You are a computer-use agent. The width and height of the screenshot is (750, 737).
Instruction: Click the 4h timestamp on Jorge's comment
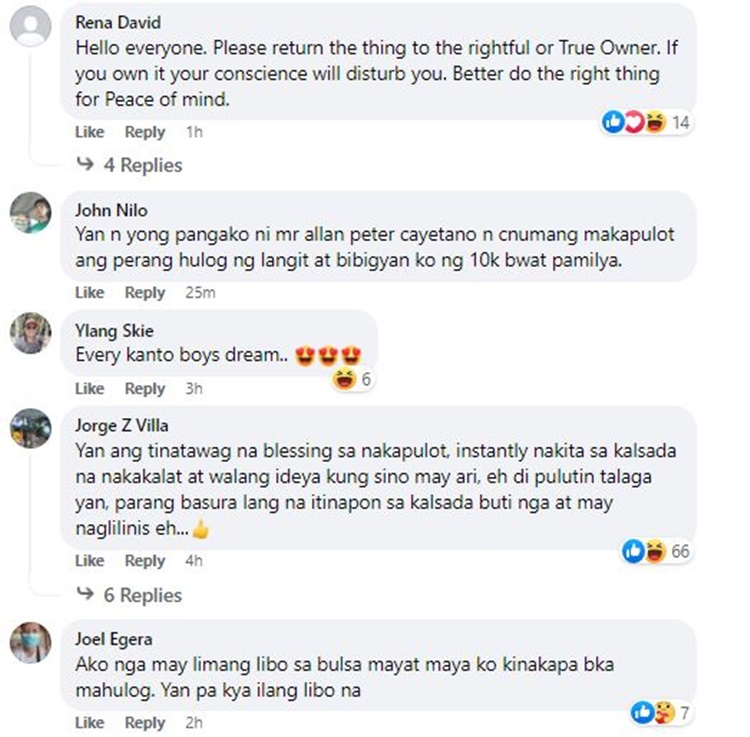194,560
